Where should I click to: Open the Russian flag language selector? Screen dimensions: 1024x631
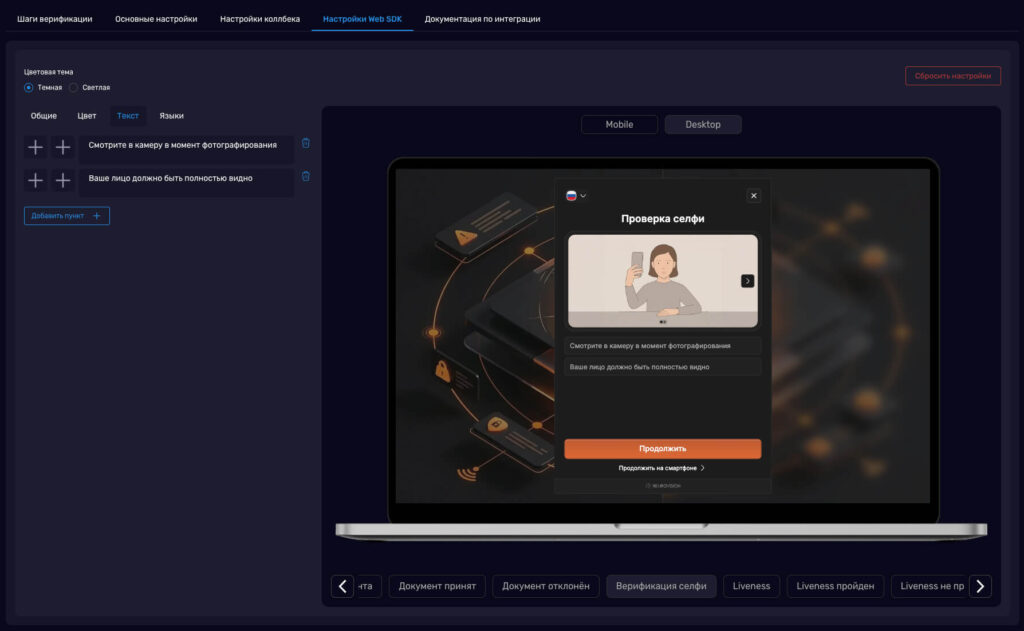pos(575,195)
